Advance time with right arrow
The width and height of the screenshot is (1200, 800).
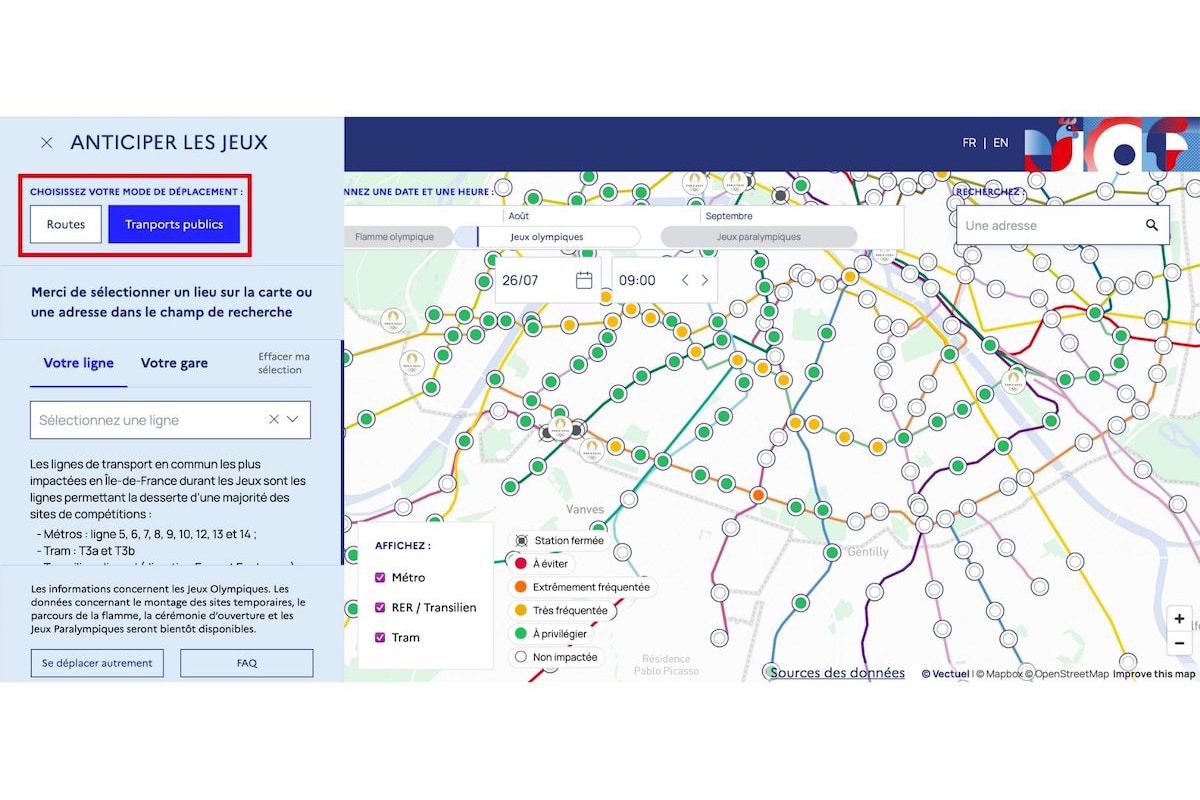(705, 280)
